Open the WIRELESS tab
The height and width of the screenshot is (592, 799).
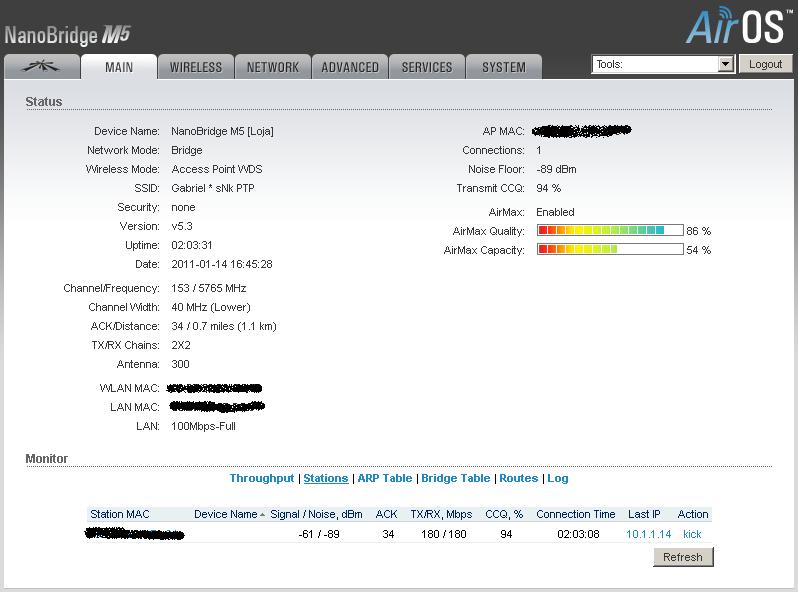tap(196, 67)
